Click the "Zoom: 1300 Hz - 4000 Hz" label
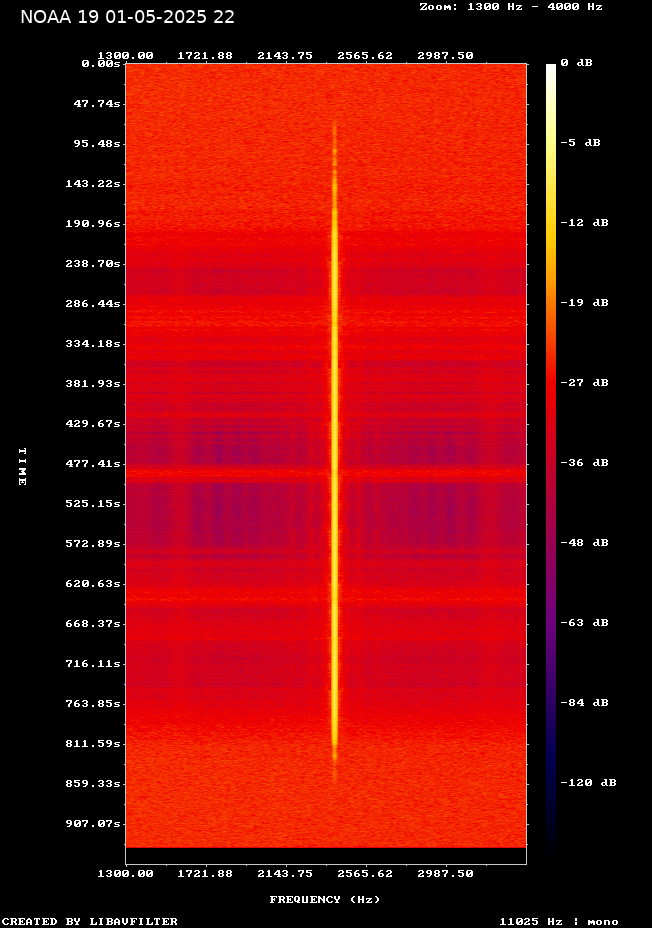This screenshot has height=928, width=652. tap(511, 7)
